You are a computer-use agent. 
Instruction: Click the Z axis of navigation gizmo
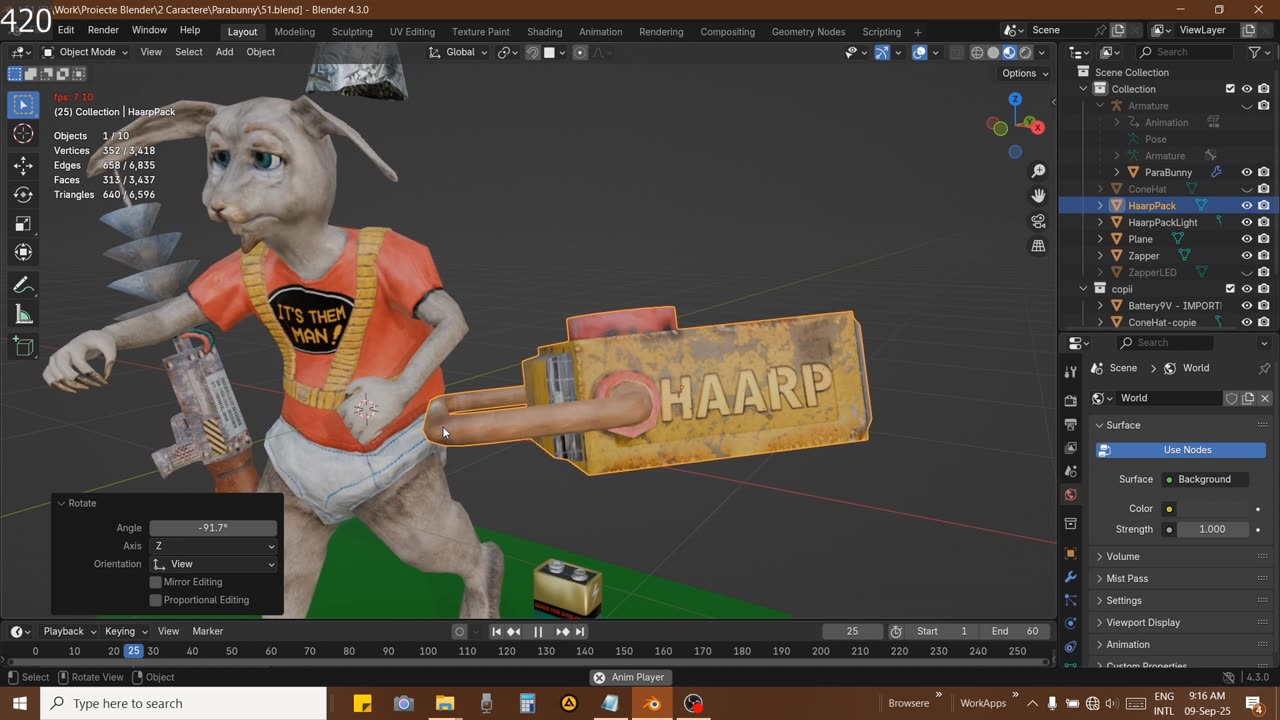(x=1015, y=99)
